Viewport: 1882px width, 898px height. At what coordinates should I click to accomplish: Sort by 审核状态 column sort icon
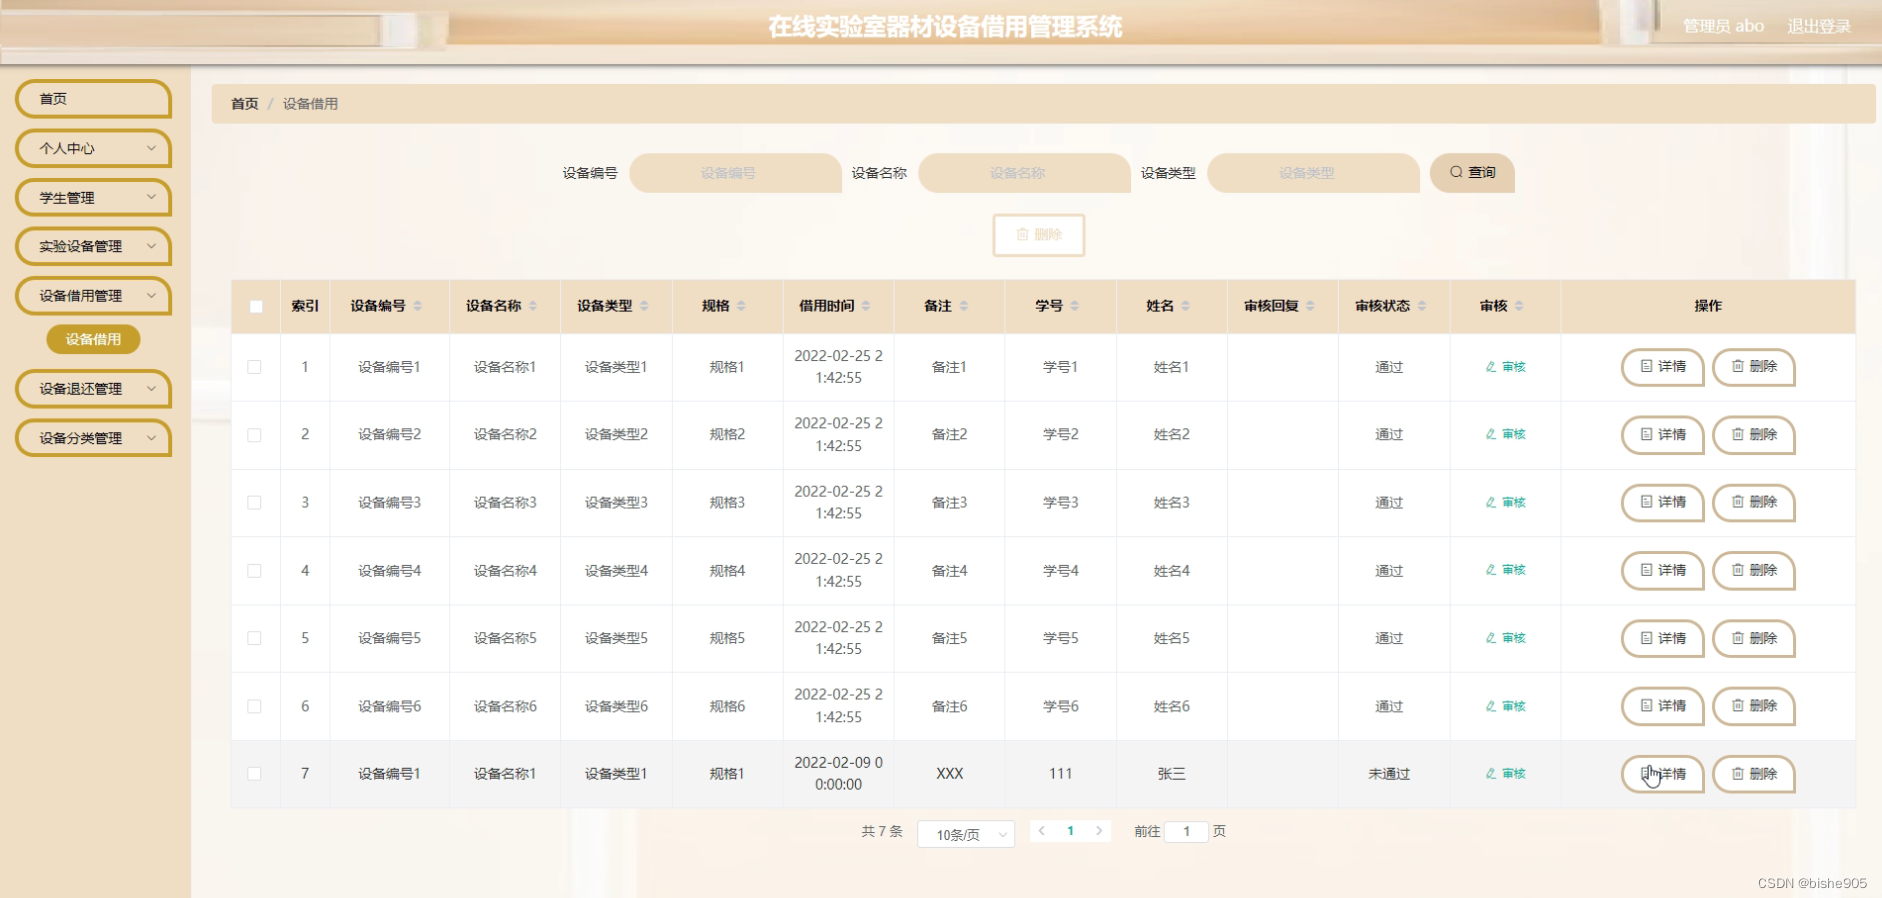(1421, 306)
